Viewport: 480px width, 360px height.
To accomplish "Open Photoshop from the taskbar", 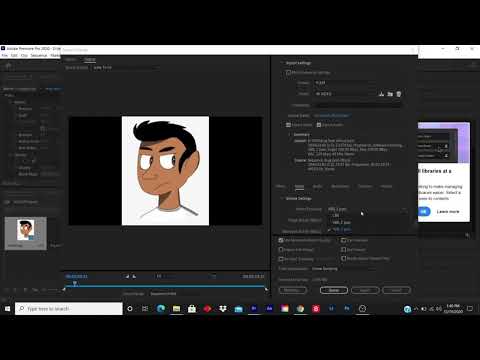I will click(347, 309).
